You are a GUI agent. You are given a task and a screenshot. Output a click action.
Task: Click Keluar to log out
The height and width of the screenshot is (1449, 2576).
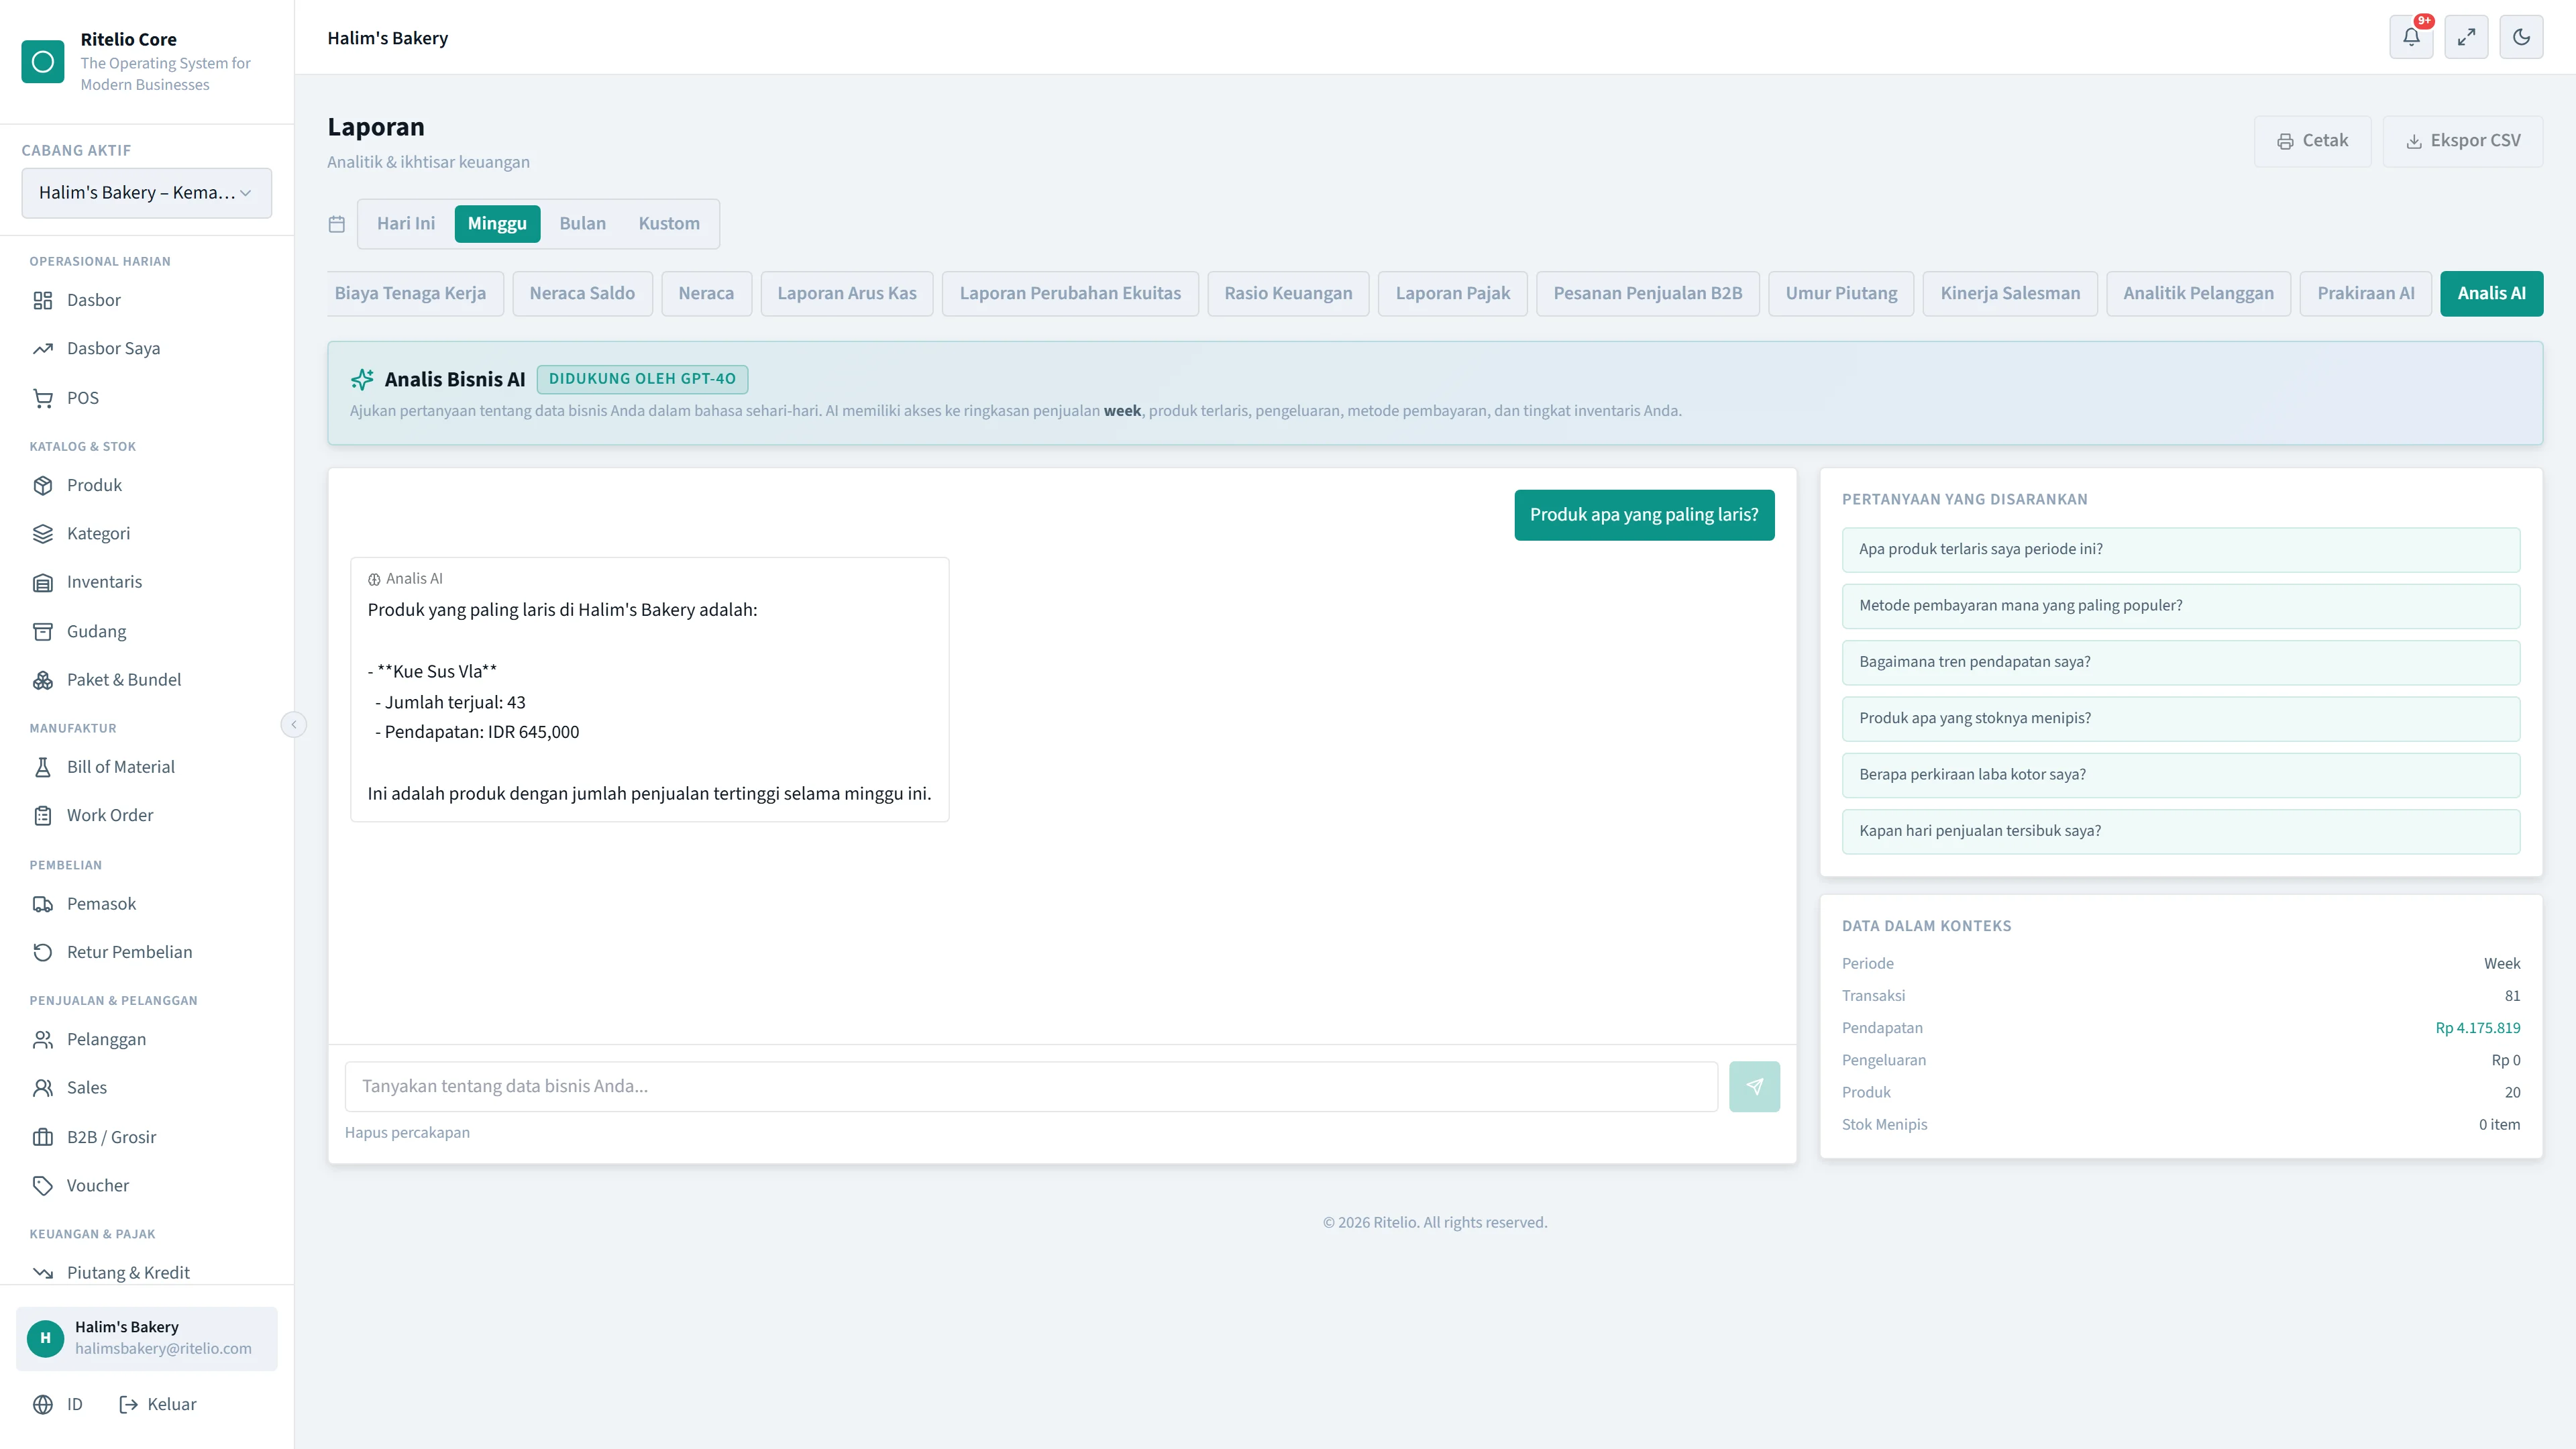pyautogui.click(x=158, y=1404)
